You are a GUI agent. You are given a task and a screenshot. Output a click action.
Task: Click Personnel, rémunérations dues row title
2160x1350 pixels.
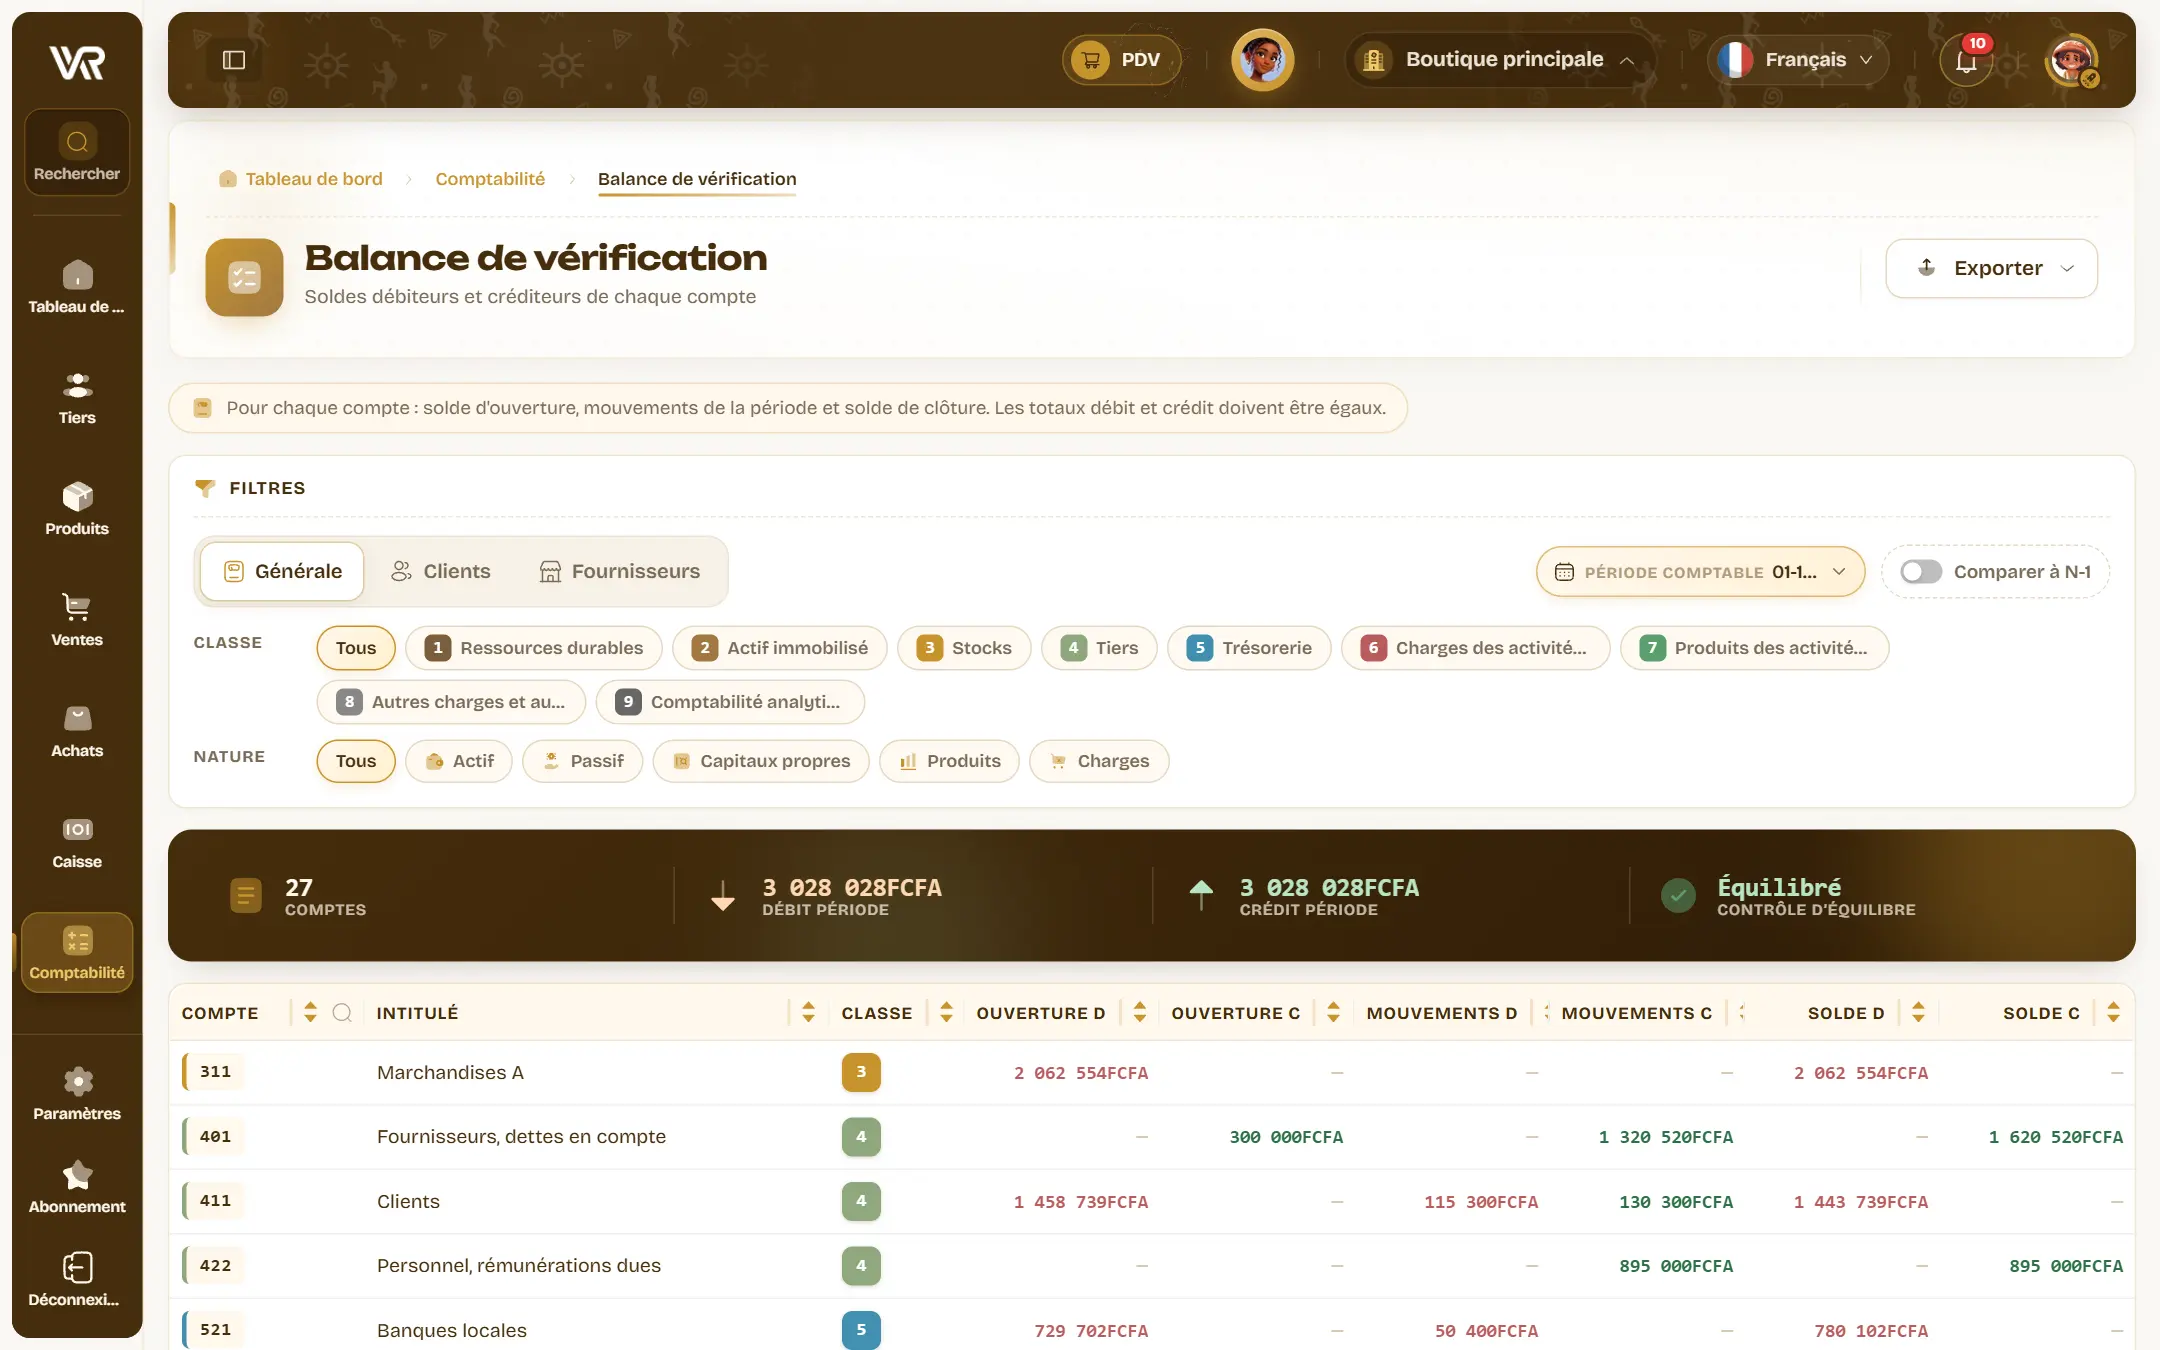point(518,1266)
